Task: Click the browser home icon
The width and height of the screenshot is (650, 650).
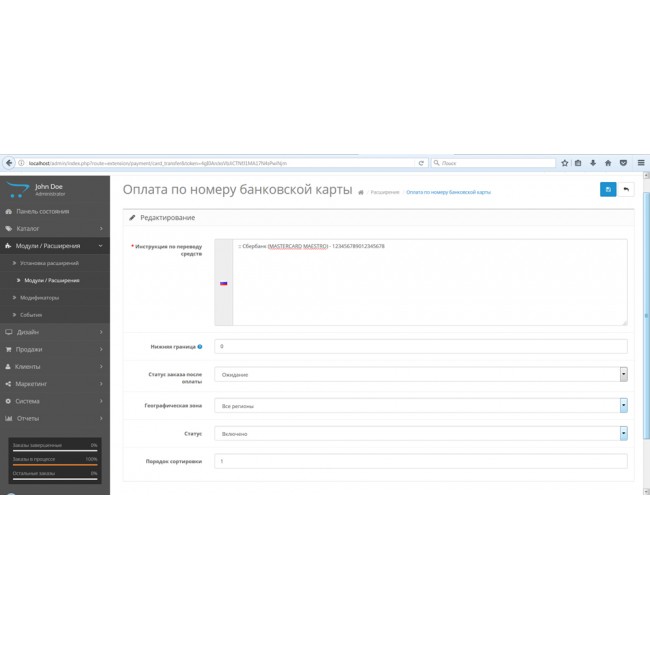Action: 607,162
